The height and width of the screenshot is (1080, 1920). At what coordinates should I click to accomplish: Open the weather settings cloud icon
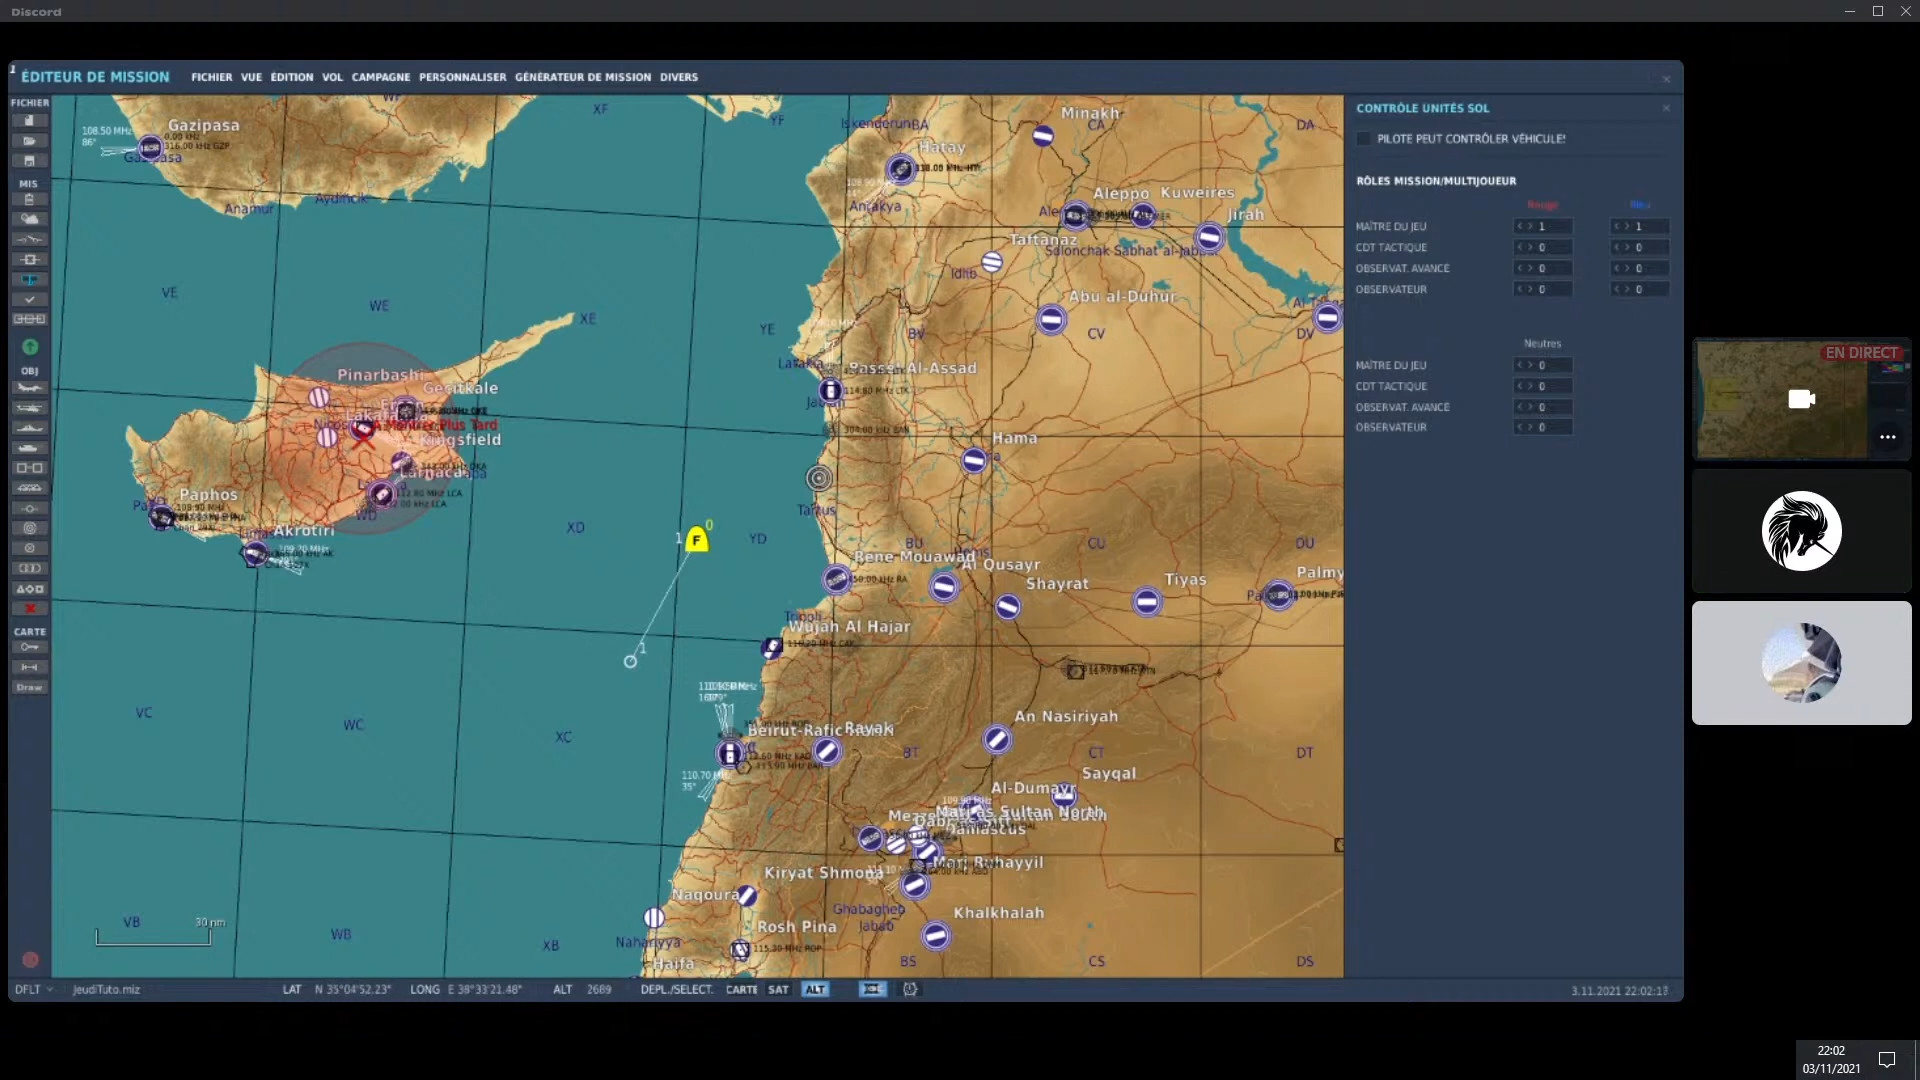click(29, 219)
